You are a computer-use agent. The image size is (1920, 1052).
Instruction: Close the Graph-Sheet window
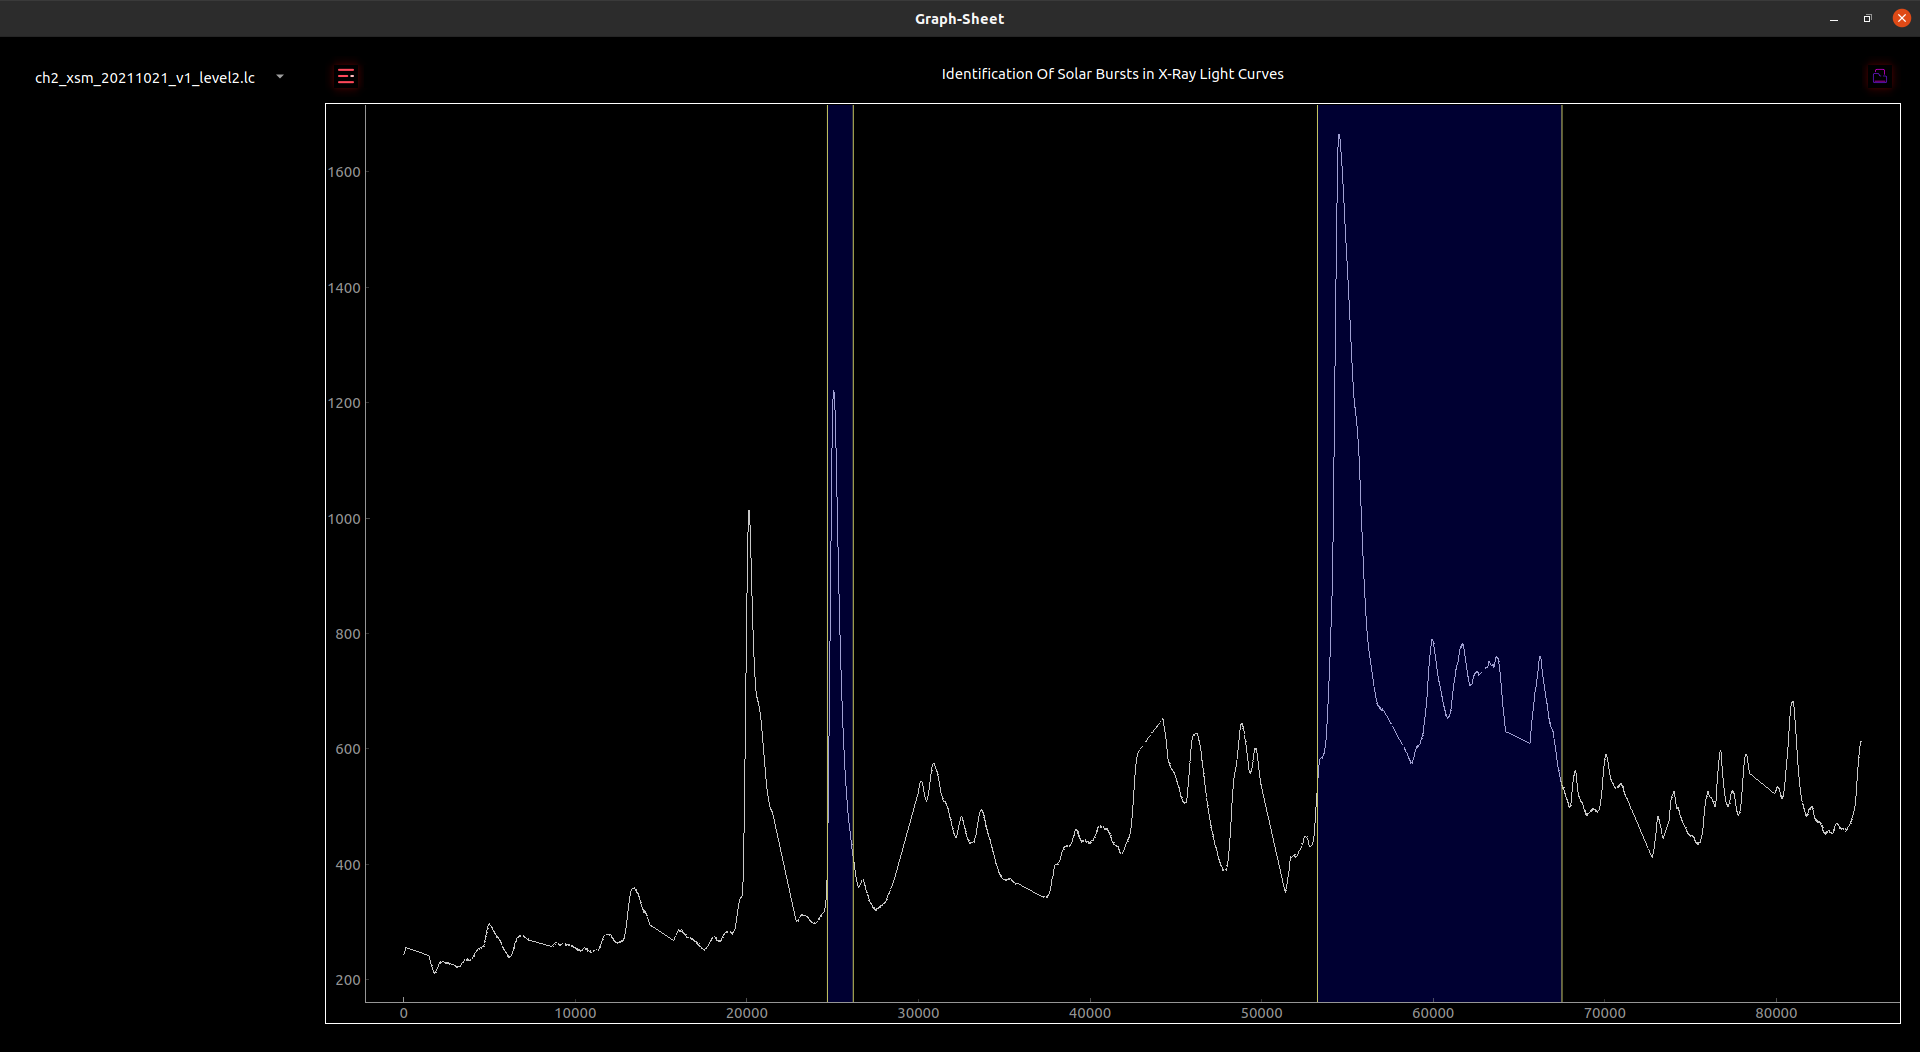1902,18
